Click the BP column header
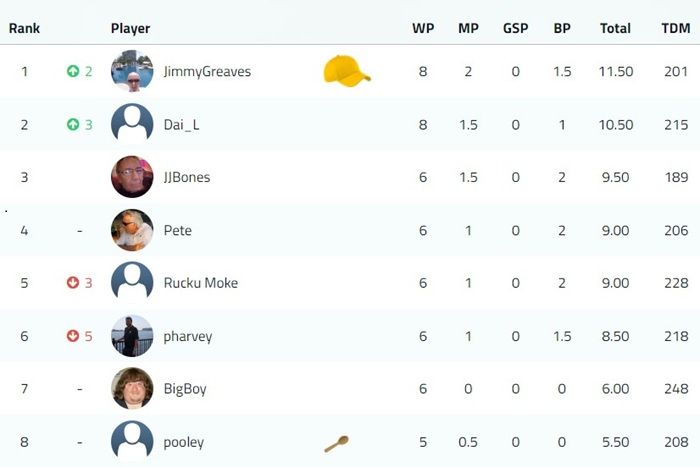The image size is (700, 467). (562, 28)
